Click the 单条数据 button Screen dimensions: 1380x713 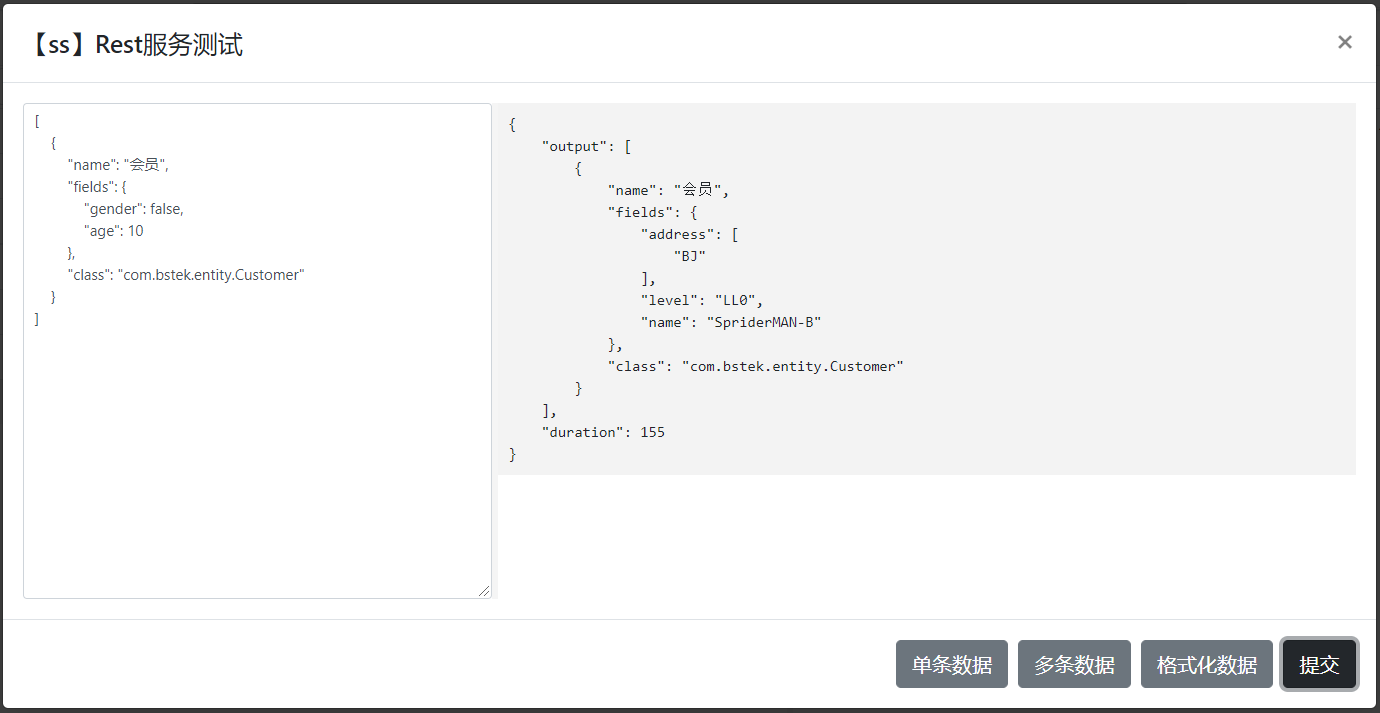pyautogui.click(x=951, y=665)
